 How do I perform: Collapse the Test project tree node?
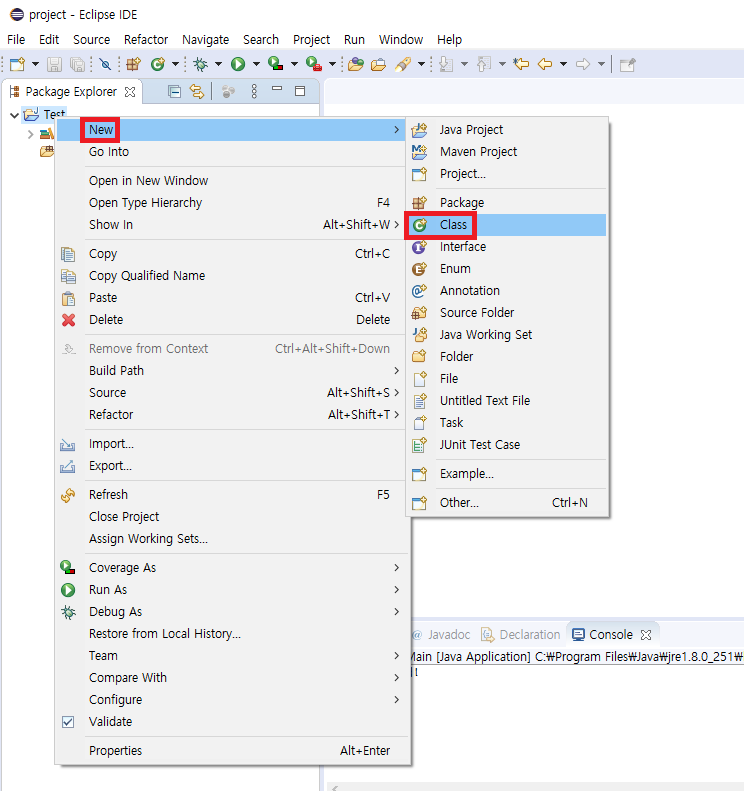(x=14, y=115)
